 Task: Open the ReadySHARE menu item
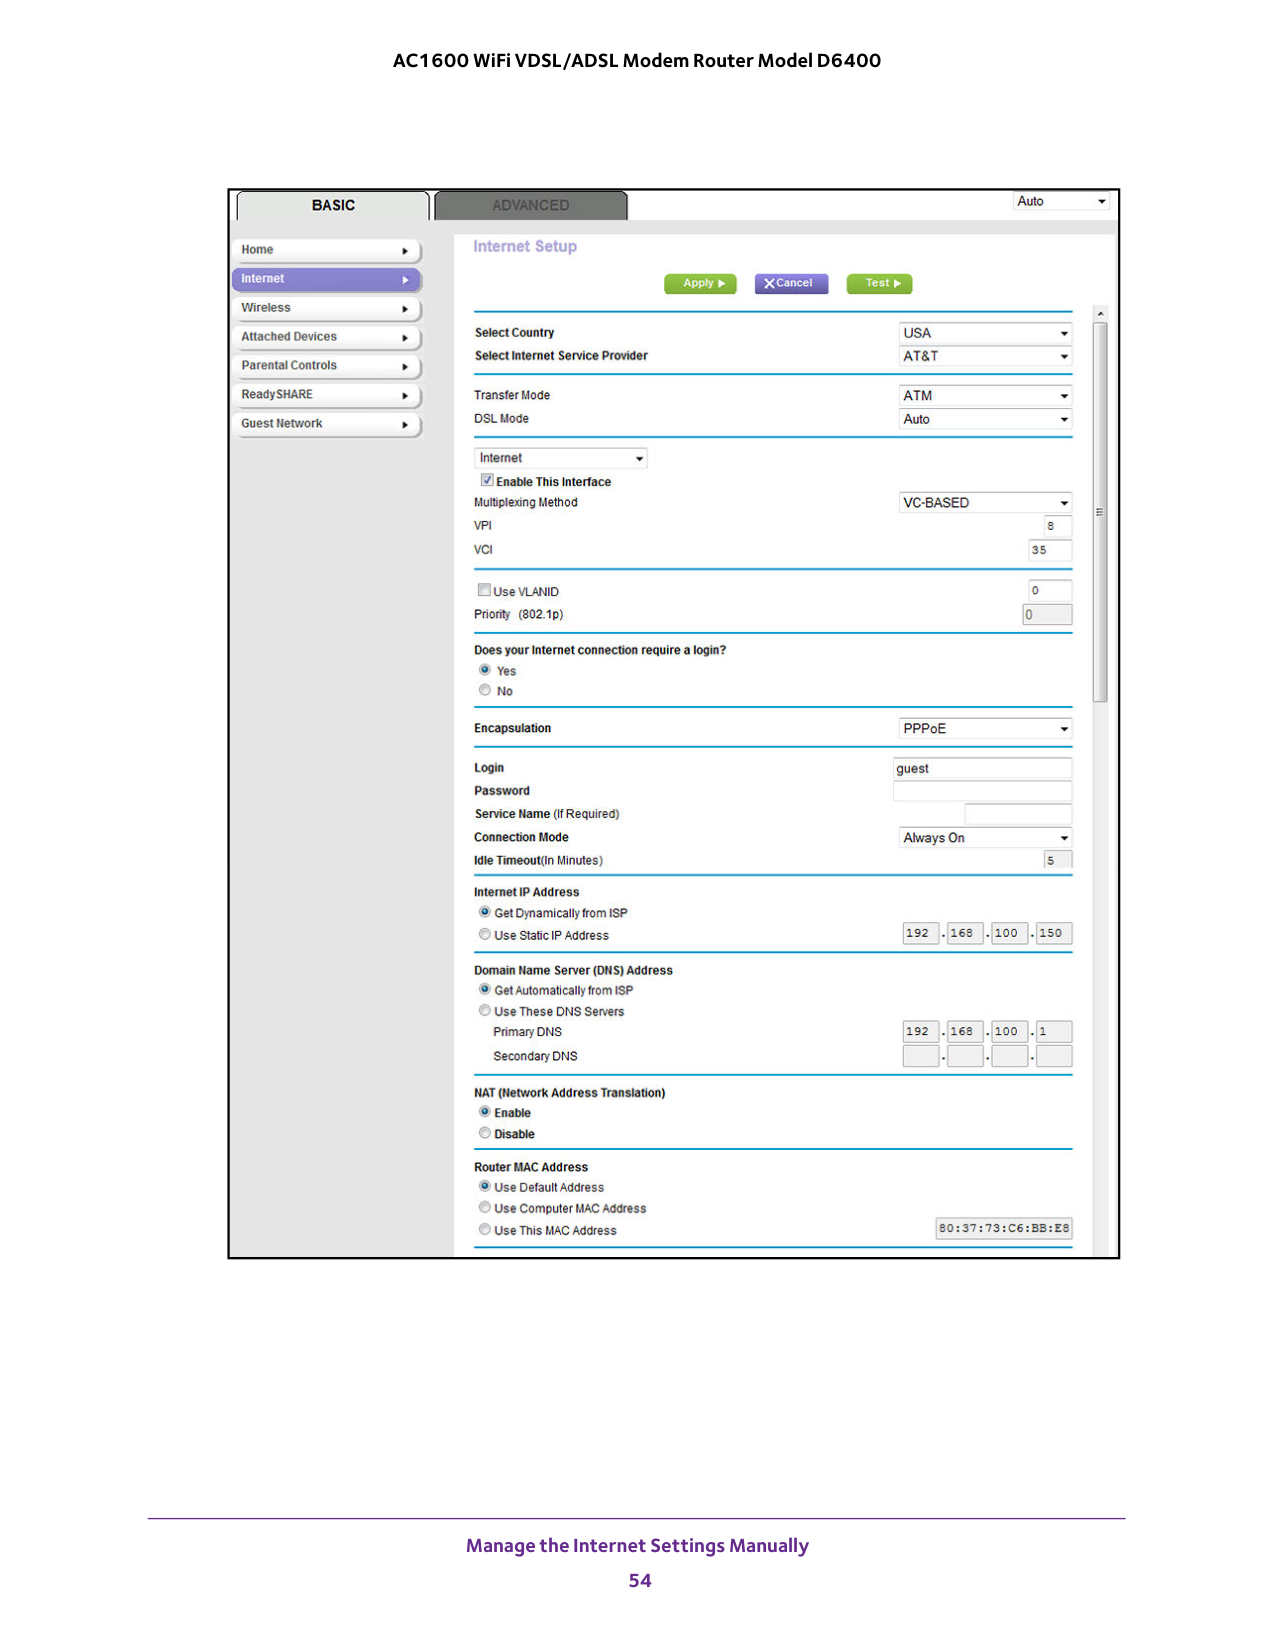pyautogui.click(x=326, y=395)
